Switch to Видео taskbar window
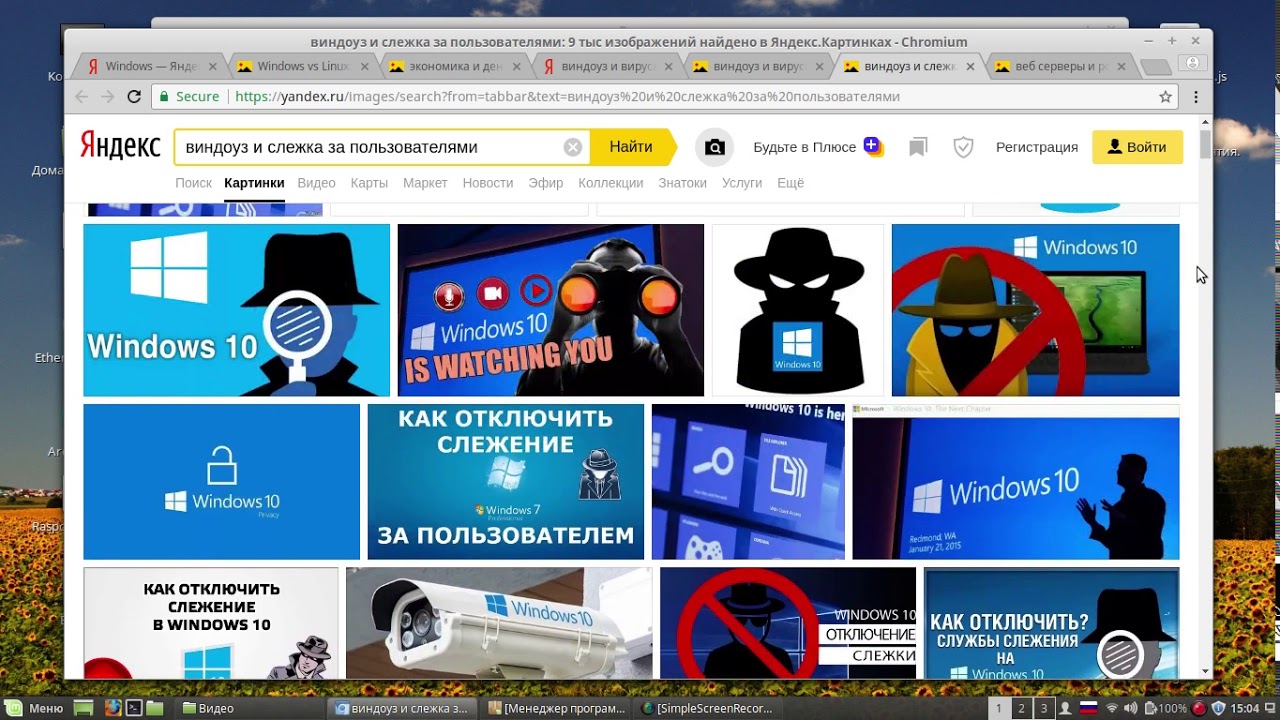 [x=248, y=708]
